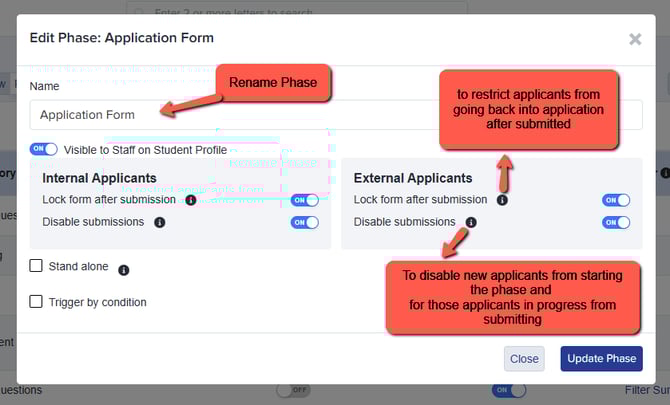Toggle Internal Applicants lock form after submission
Screen dimensions: 670x405
[x=304, y=200]
